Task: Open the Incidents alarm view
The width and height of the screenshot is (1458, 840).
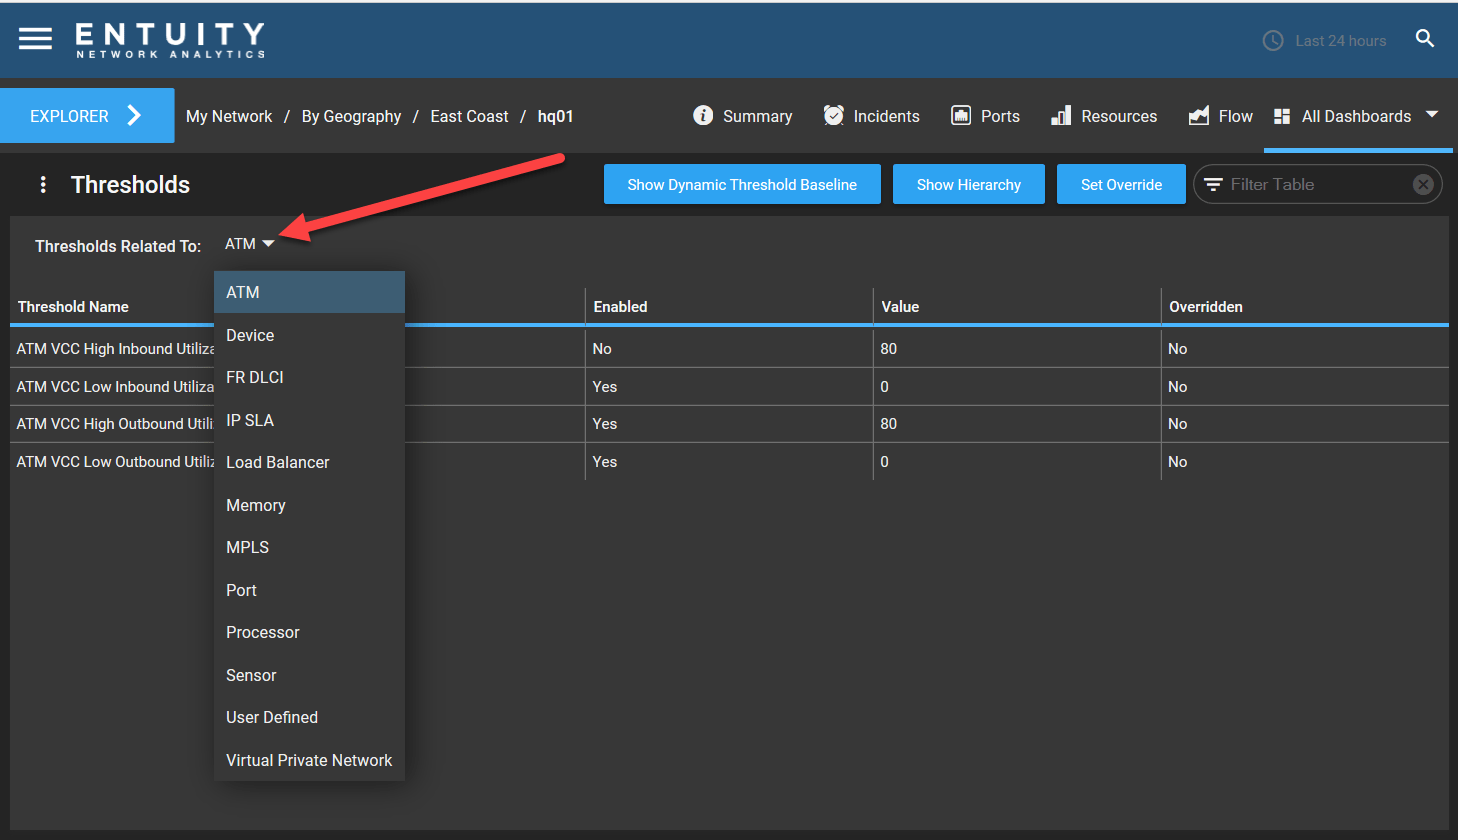Action: tap(834, 115)
